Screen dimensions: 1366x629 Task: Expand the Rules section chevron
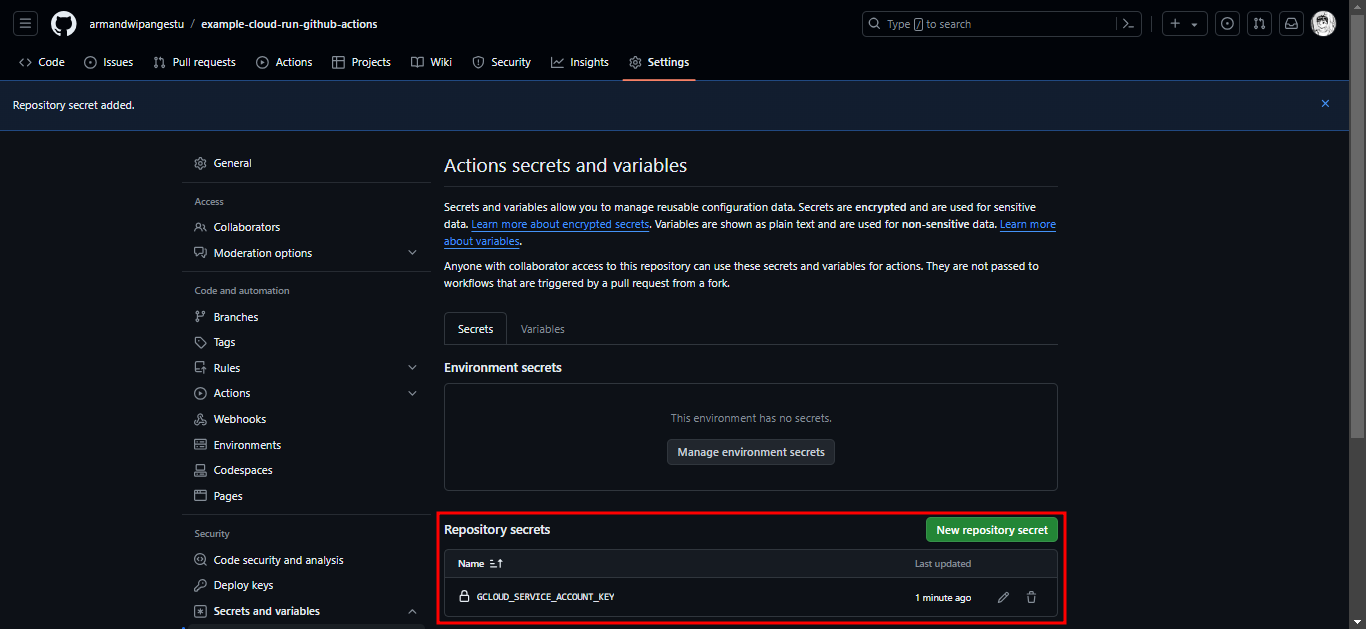412,367
